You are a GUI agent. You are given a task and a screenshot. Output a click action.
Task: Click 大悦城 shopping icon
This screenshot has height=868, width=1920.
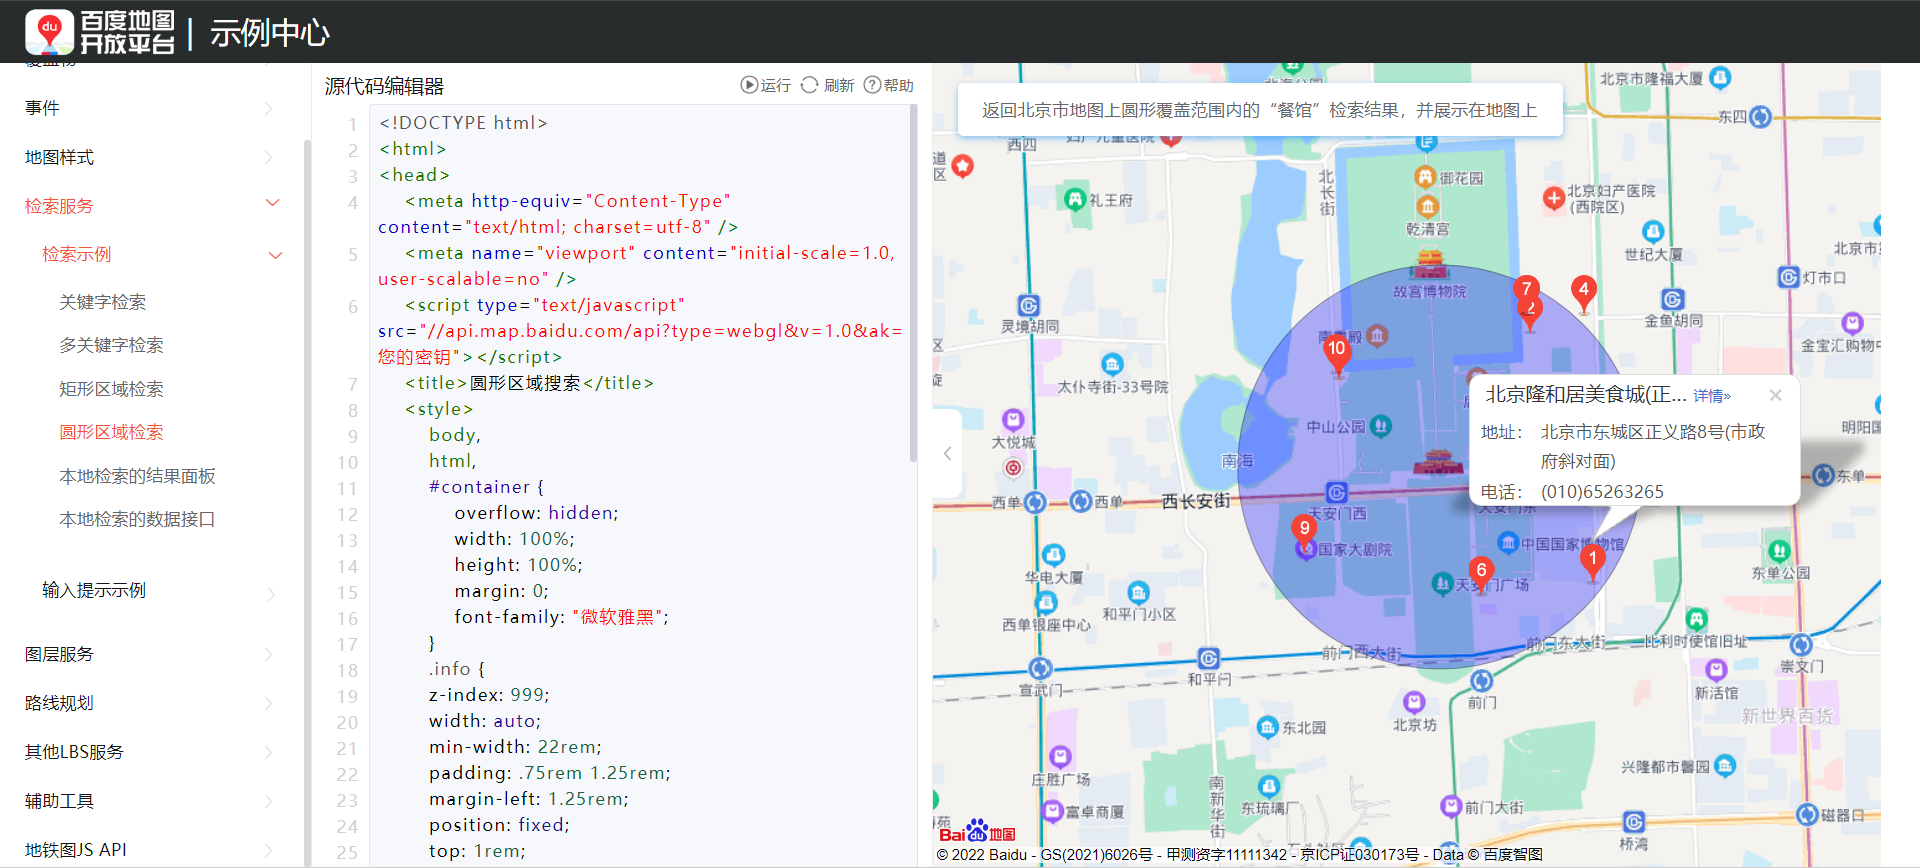pos(1013,419)
